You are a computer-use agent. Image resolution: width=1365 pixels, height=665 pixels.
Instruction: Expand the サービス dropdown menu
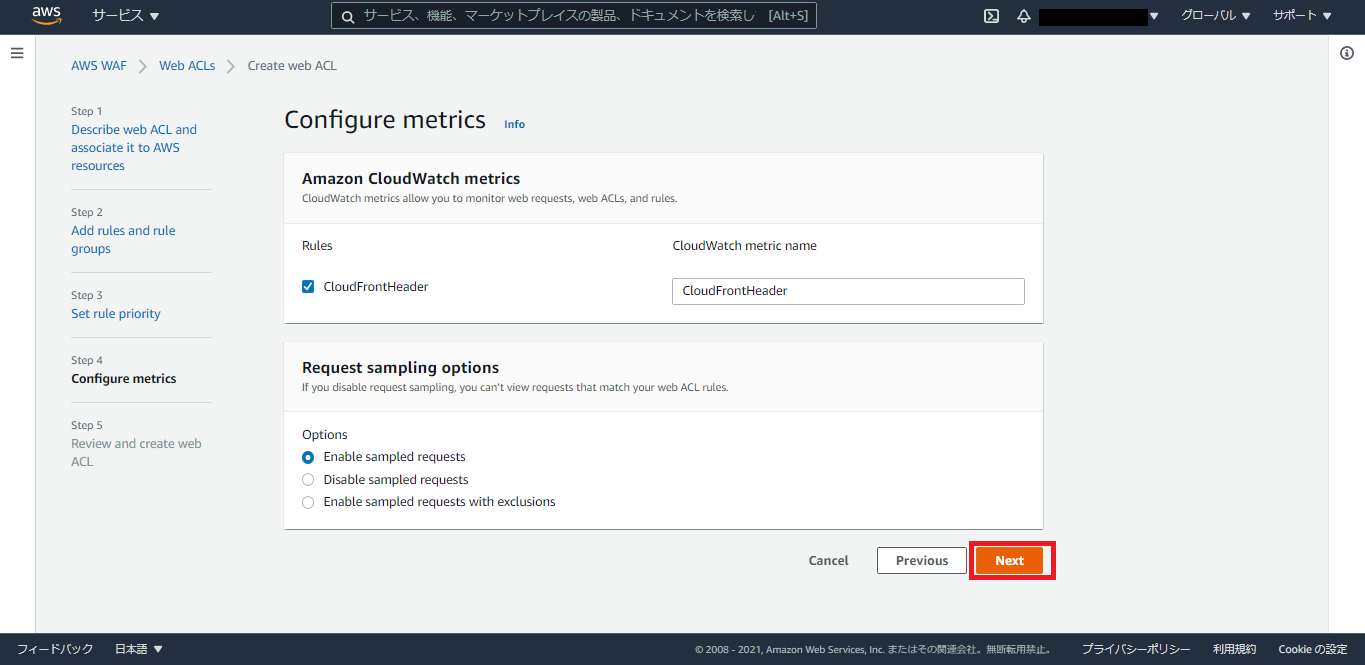pyautogui.click(x=126, y=16)
